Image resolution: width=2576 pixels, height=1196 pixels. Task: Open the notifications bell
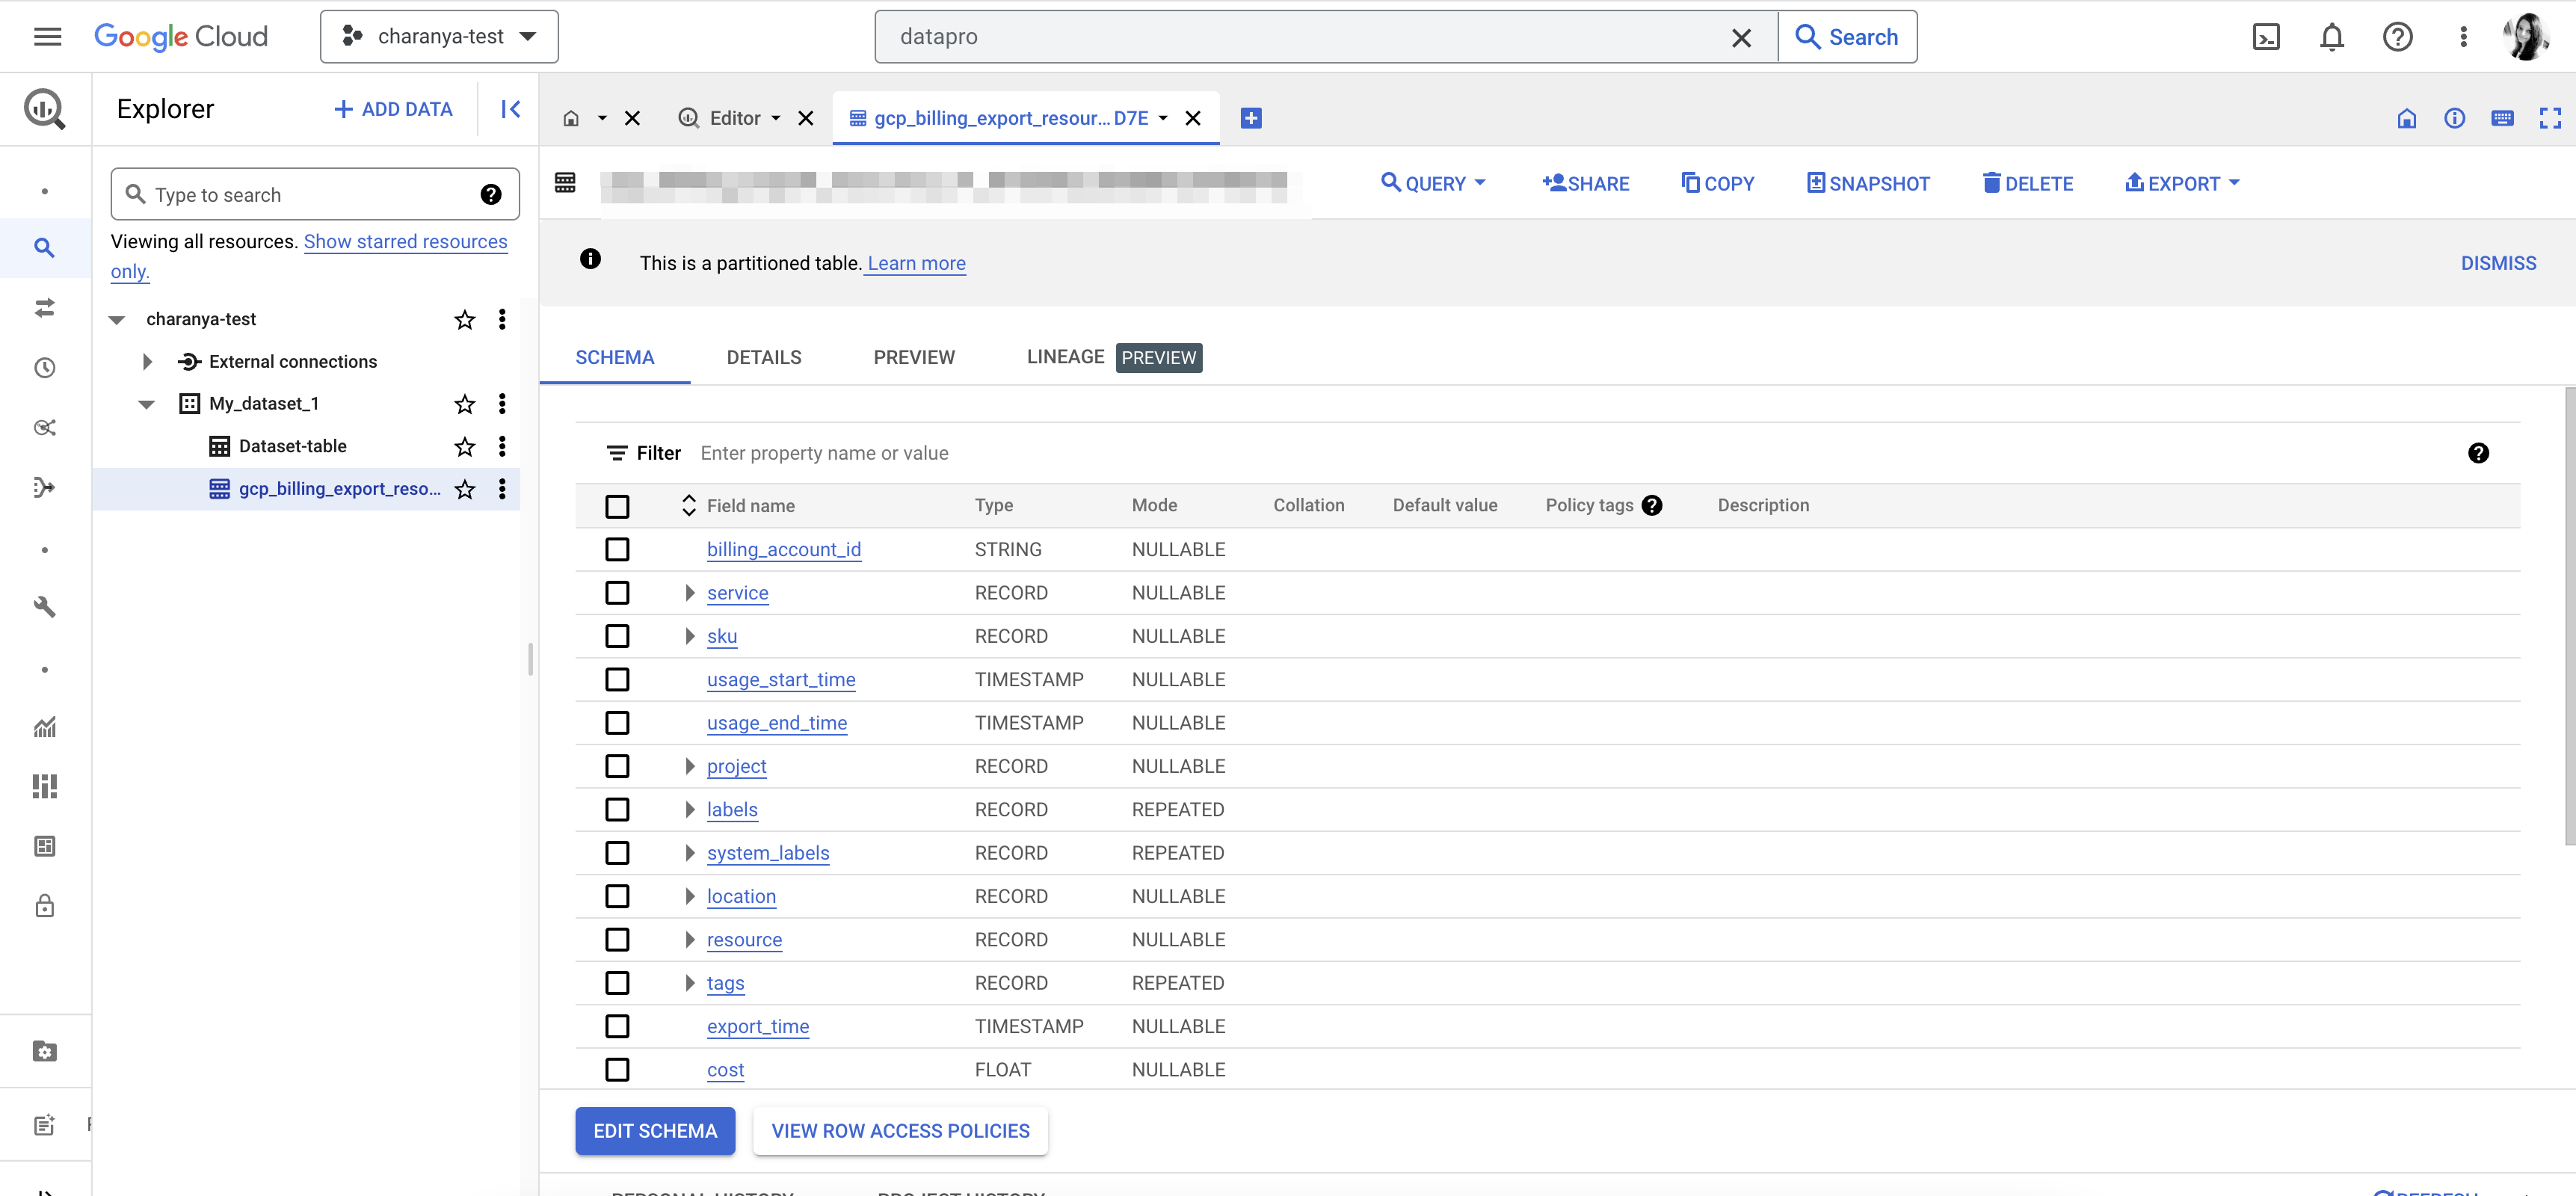pos(2332,37)
